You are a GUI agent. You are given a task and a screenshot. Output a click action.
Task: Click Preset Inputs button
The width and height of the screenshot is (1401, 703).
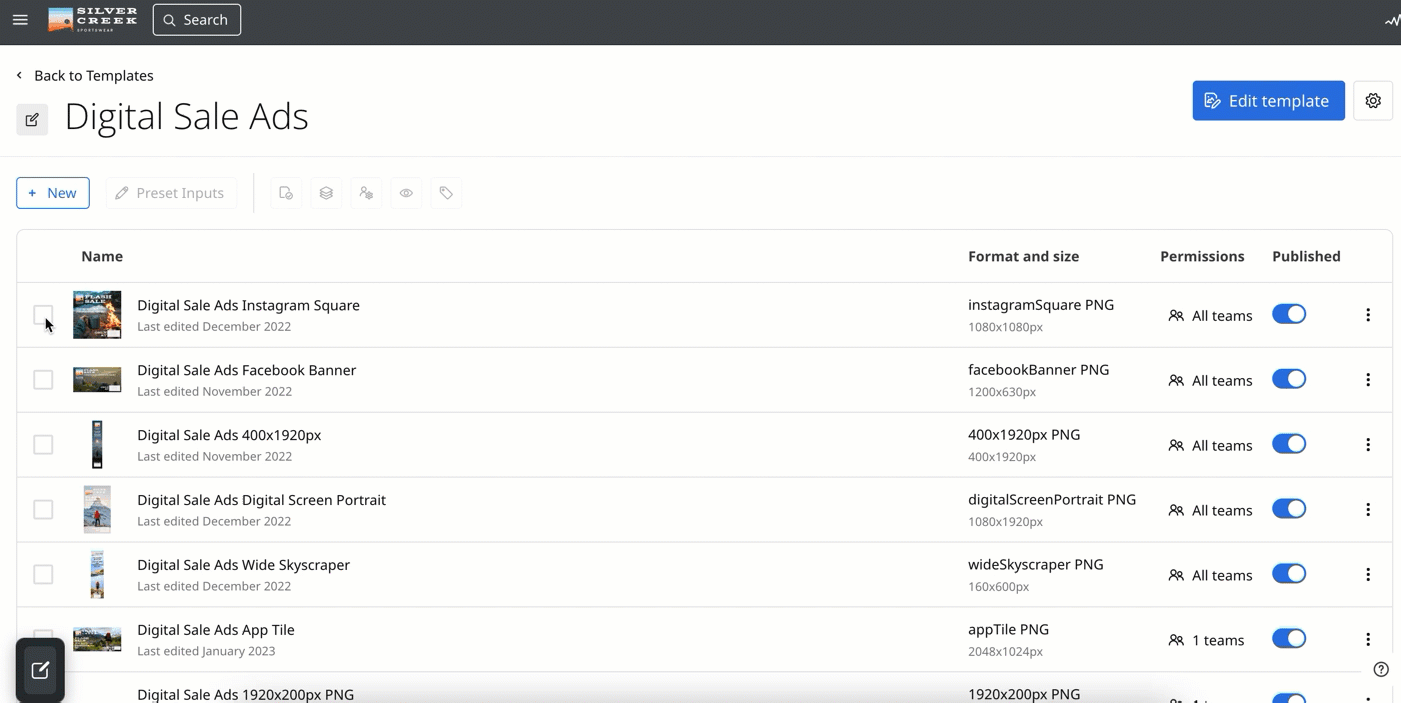(x=171, y=193)
